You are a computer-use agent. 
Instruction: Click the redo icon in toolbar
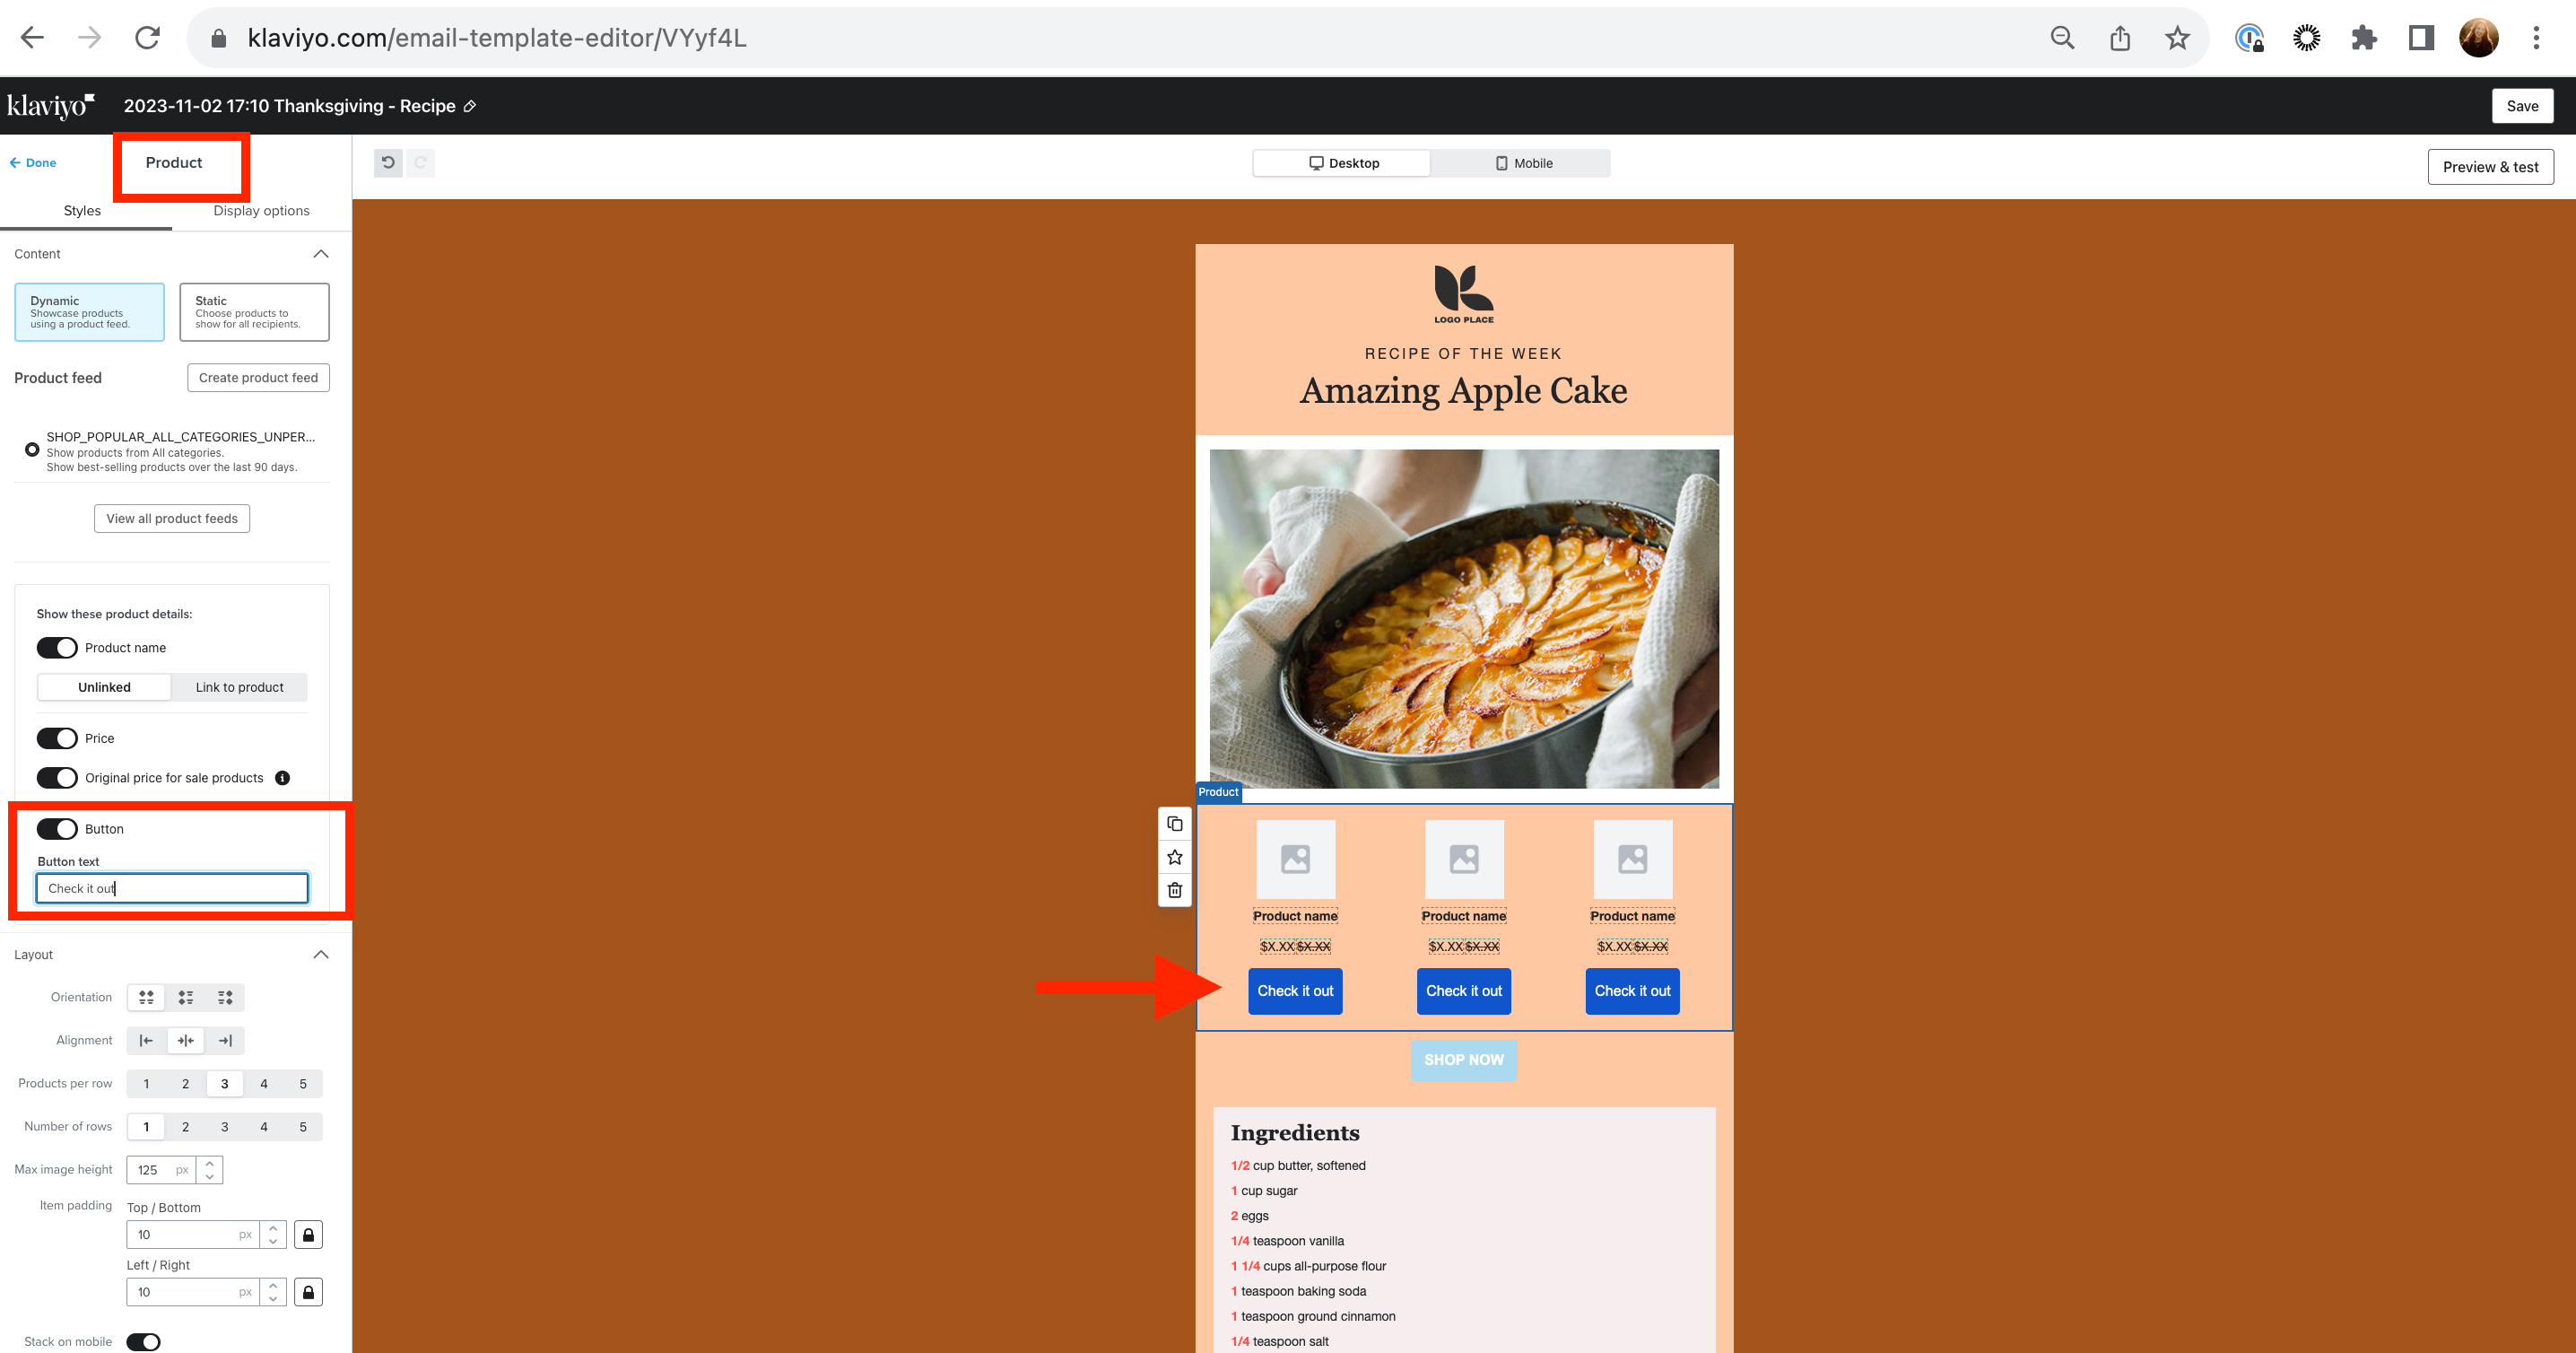pos(421,161)
